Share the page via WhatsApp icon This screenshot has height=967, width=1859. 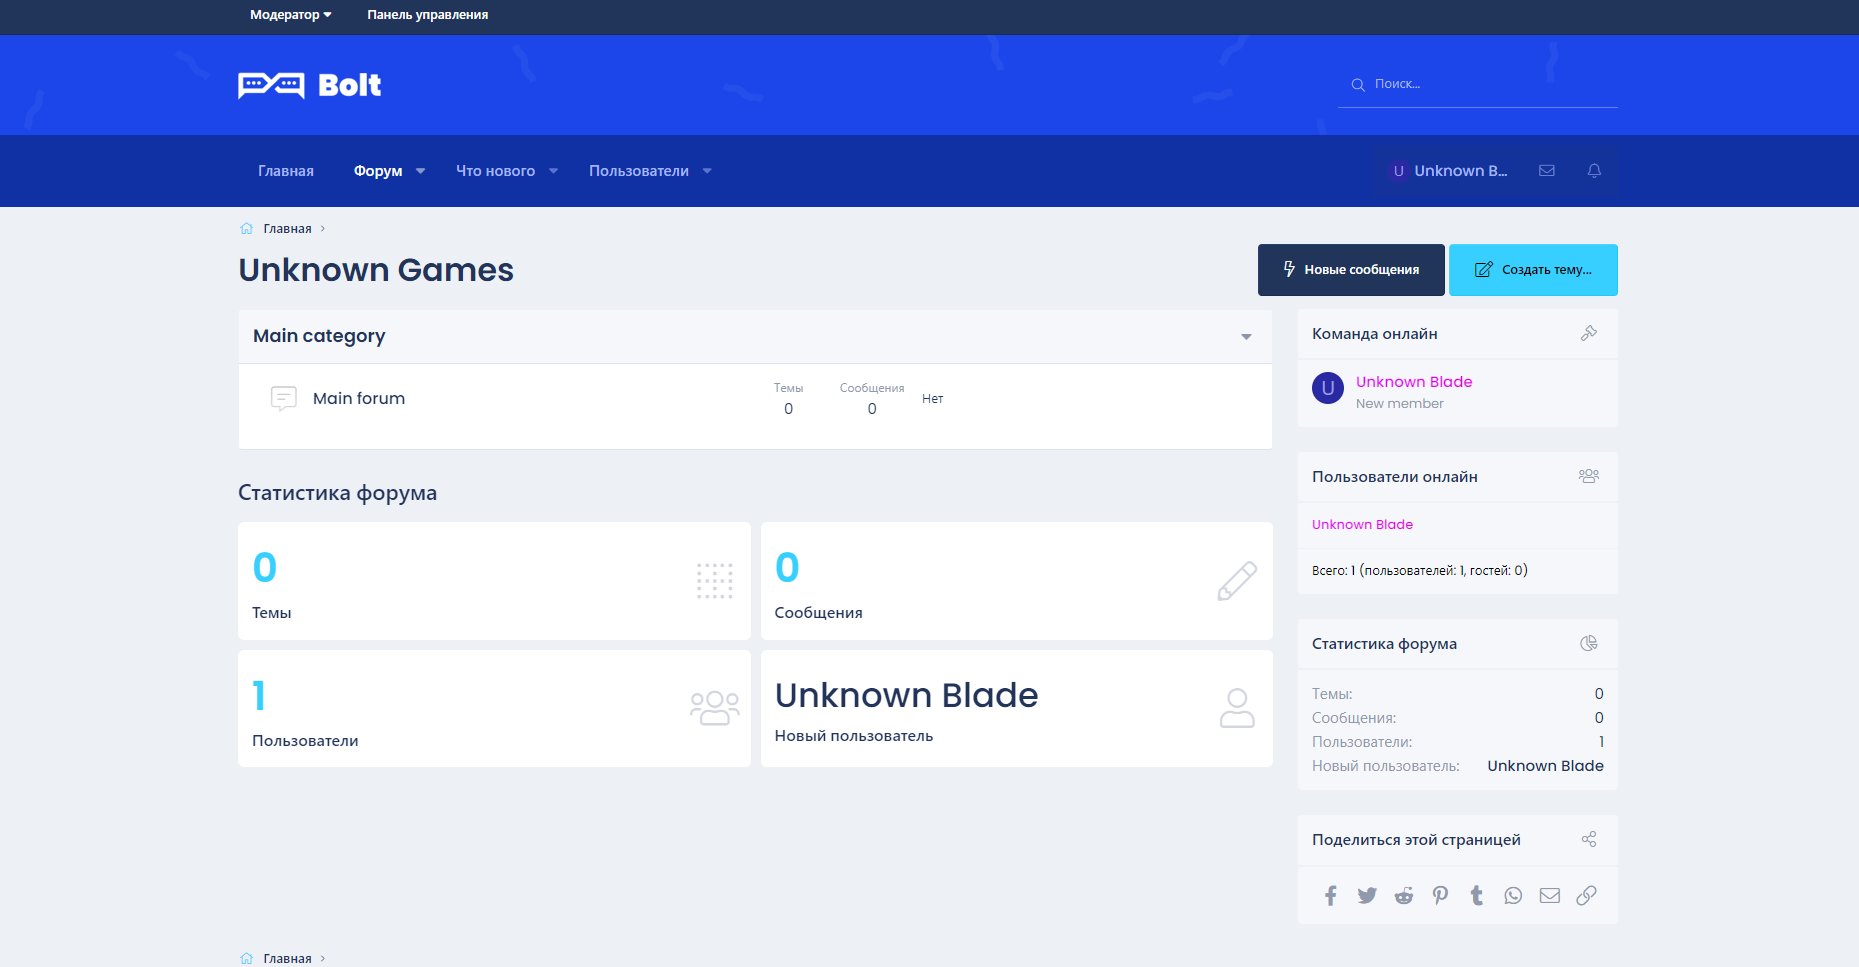pyautogui.click(x=1513, y=896)
